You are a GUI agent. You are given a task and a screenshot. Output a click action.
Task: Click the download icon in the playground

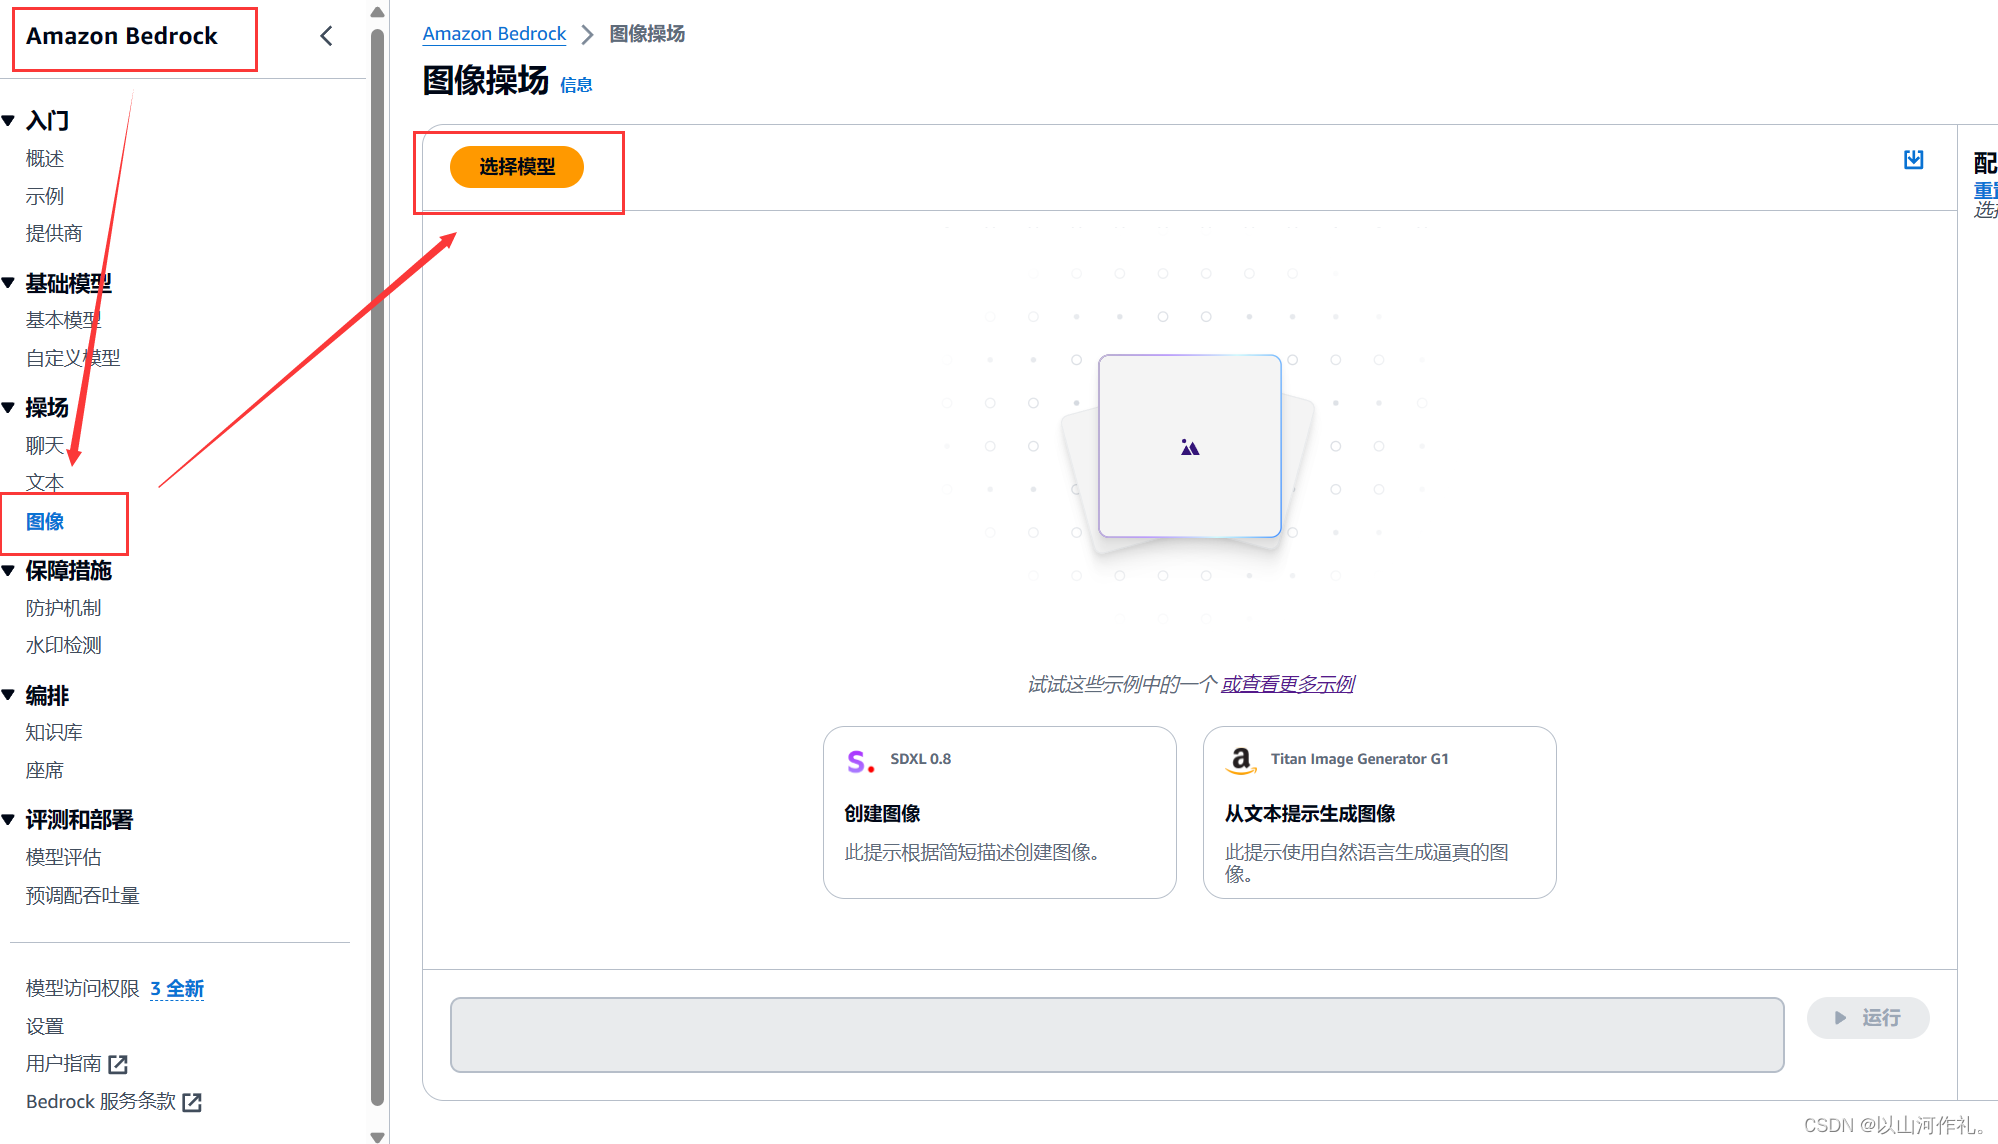coord(1913,160)
